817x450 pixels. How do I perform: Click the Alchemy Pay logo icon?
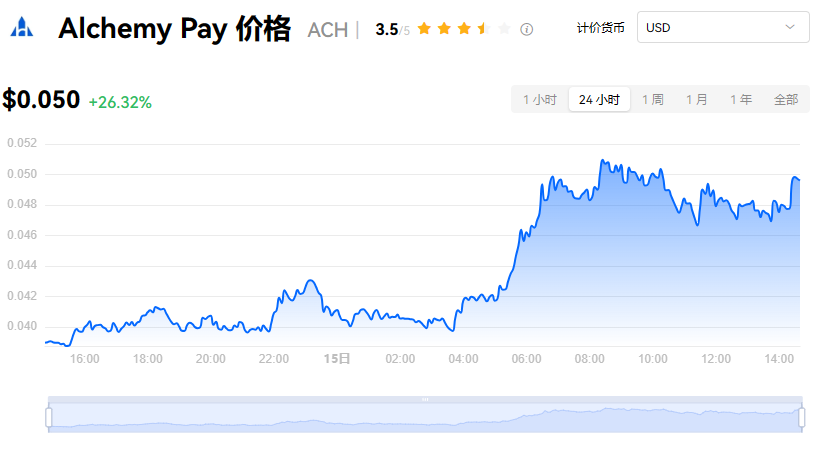(22, 27)
